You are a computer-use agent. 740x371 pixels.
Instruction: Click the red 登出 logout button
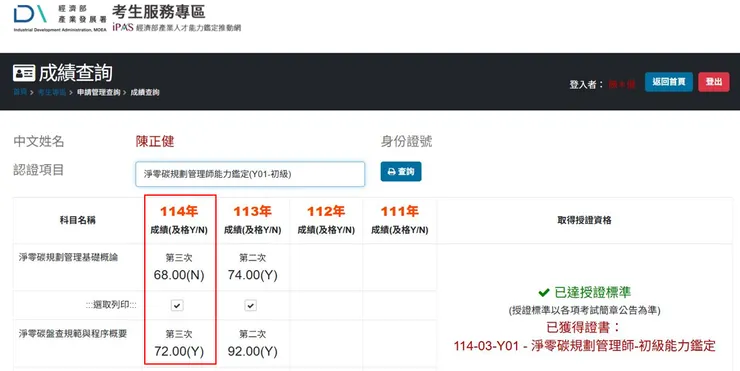coord(714,82)
